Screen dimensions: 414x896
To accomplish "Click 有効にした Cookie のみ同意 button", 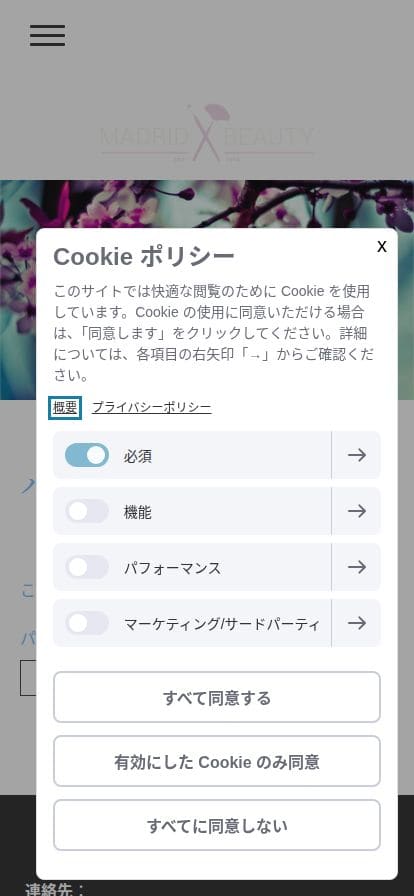I will (217, 761).
